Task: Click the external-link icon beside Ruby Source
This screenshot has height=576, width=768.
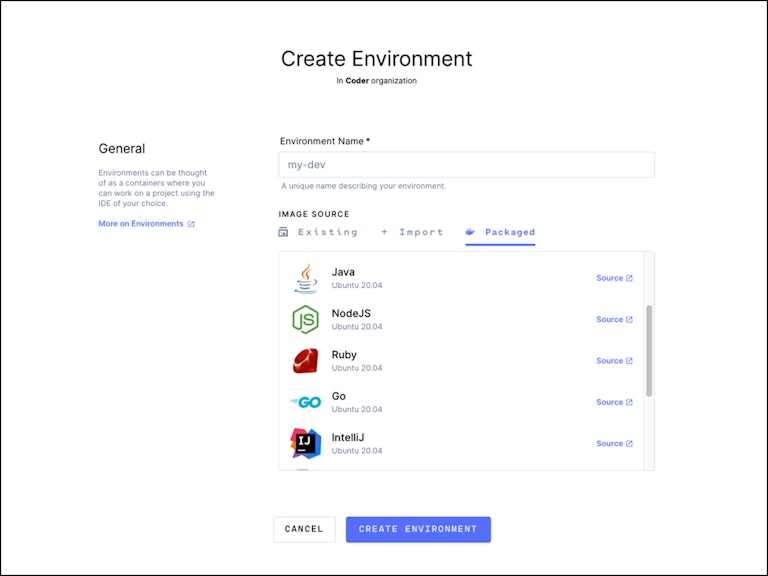Action: pos(629,361)
